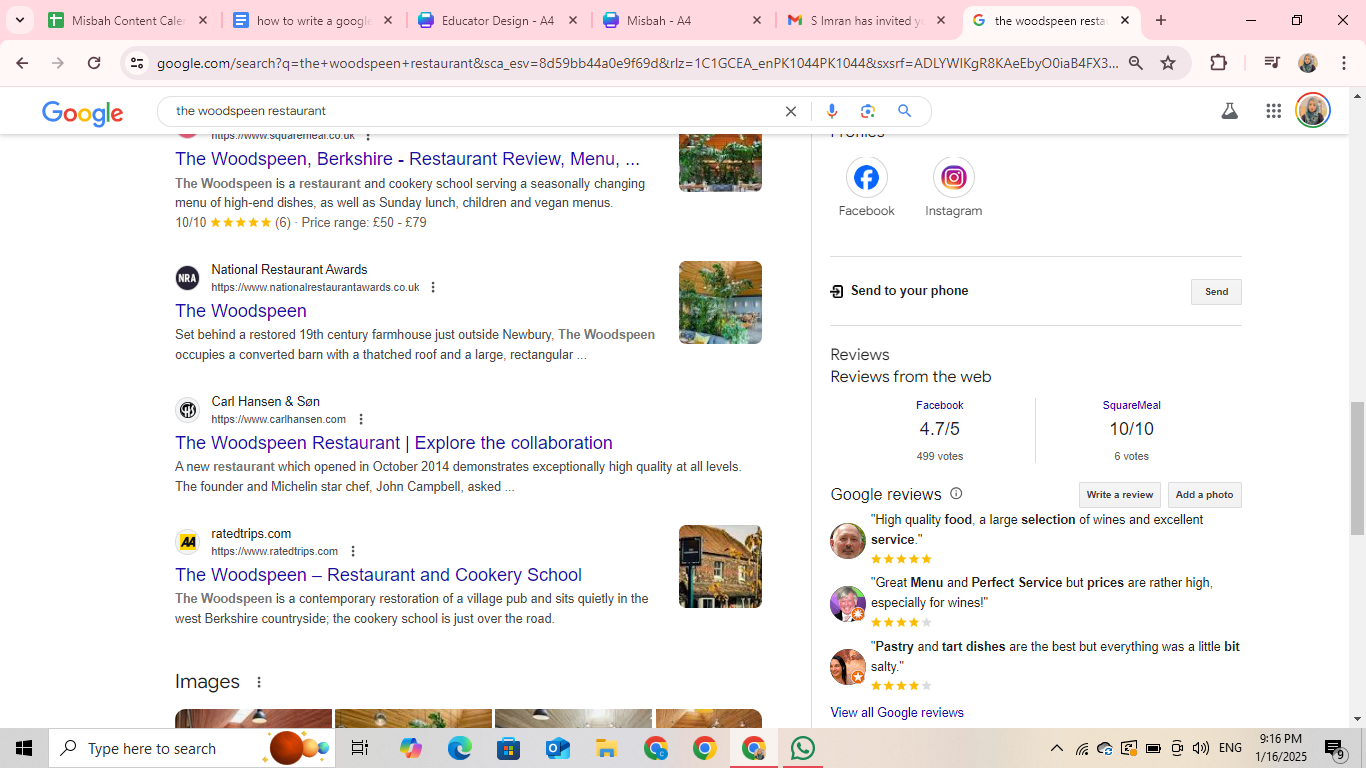Switch to the S Imran has invited Gmail tab
This screenshot has width=1366, height=768.
coord(868,20)
